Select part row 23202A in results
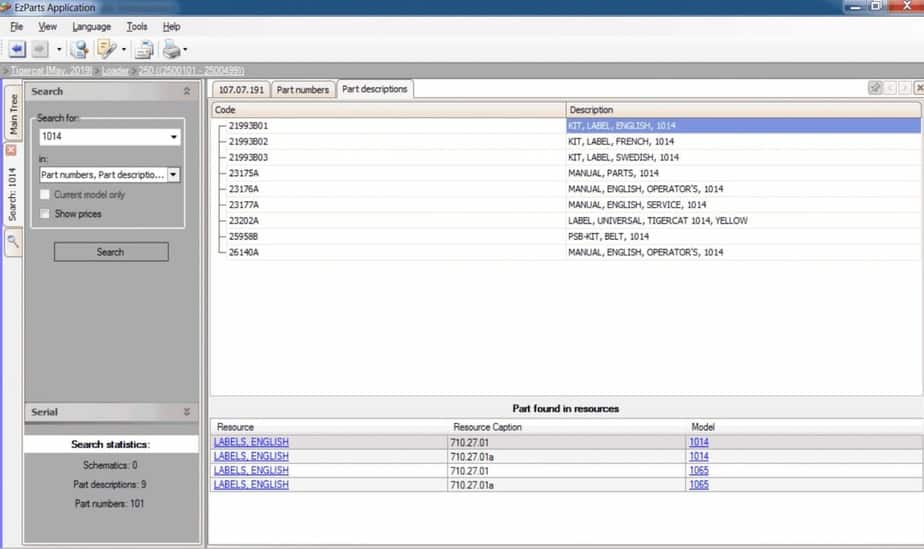Image resolution: width=924 pixels, height=549 pixels. [x=243, y=221]
